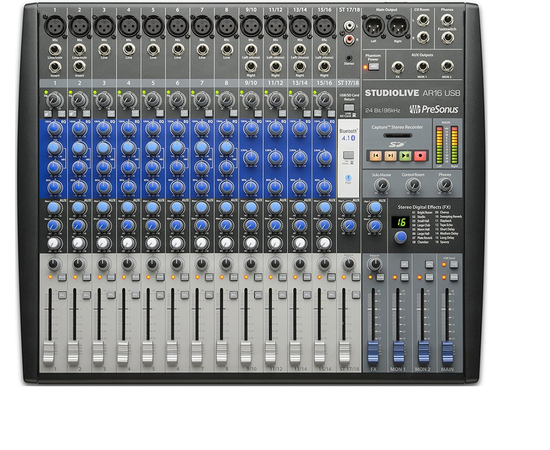
Task: Click the channel 3 solo button above fader
Action: (x=112, y=295)
